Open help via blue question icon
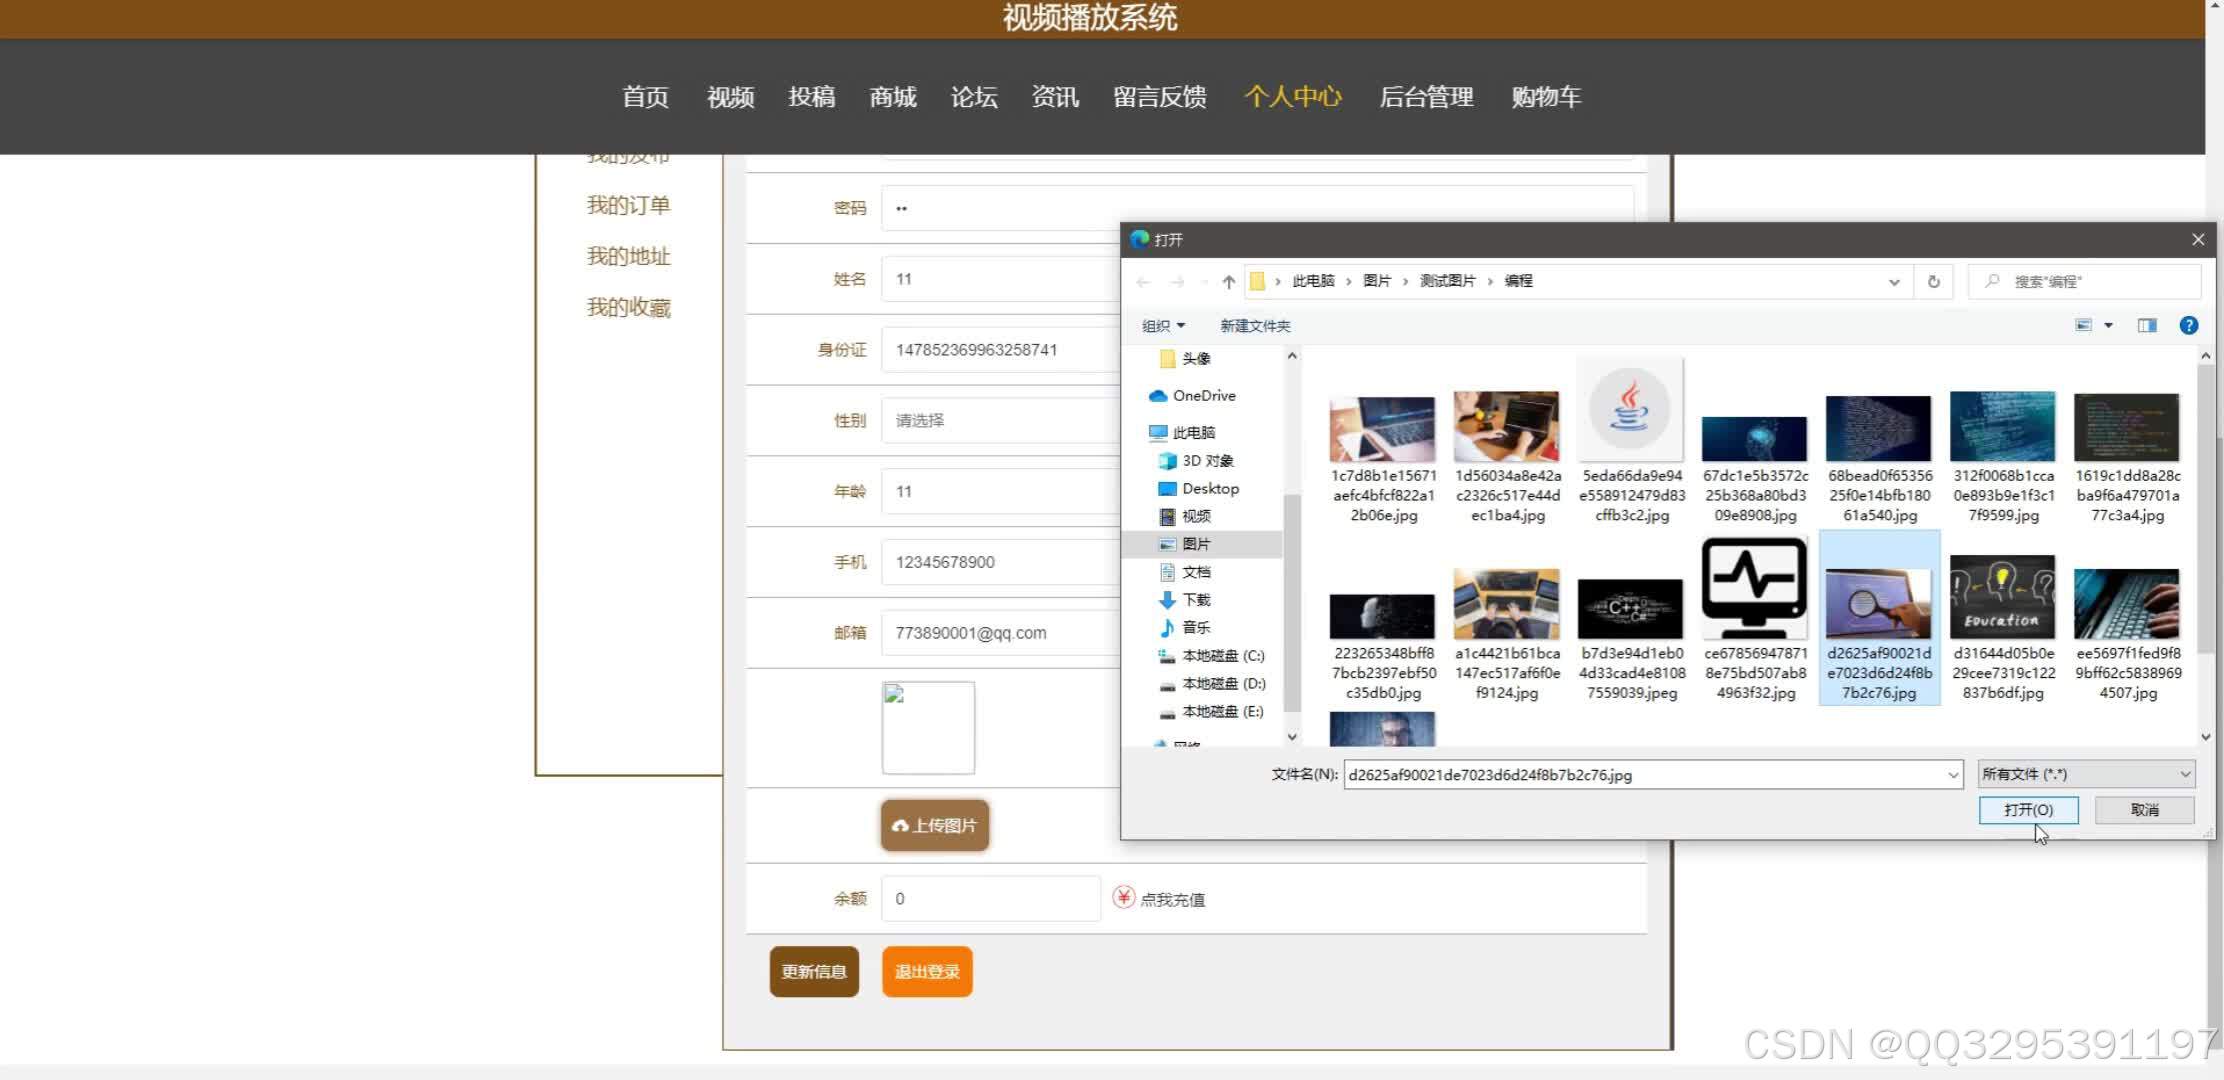 [x=2188, y=325]
